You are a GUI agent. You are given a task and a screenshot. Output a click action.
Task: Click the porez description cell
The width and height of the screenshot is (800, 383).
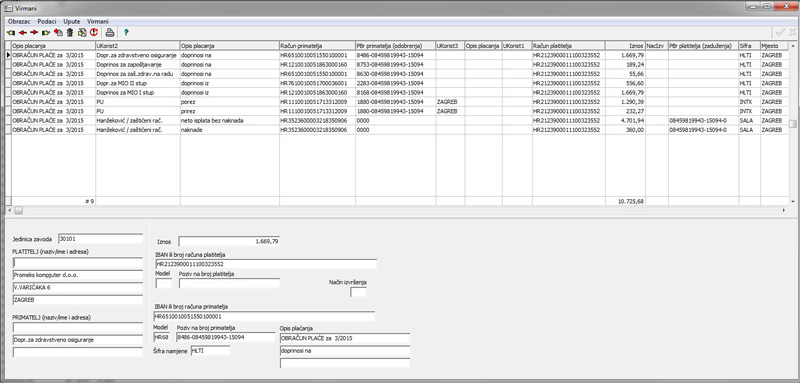[229, 101]
